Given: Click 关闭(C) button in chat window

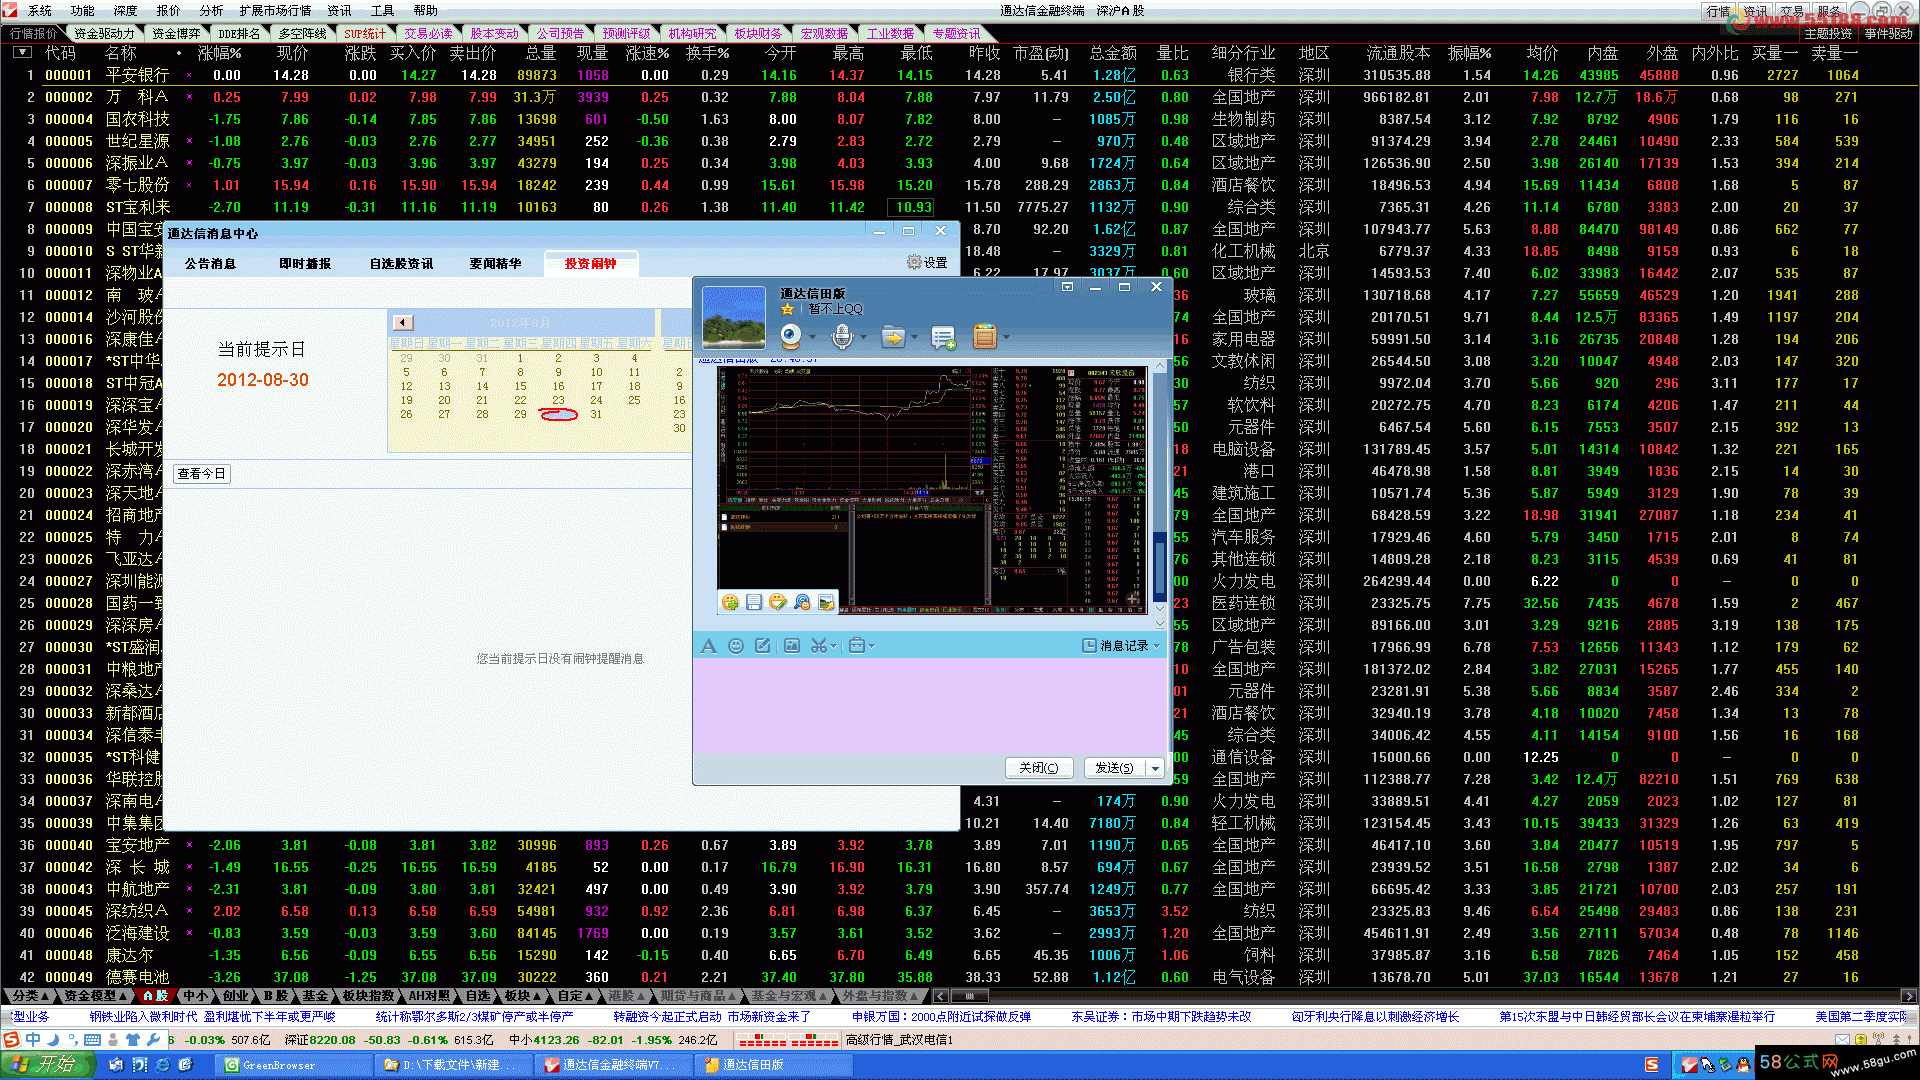Looking at the screenshot, I should tap(1039, 768).
